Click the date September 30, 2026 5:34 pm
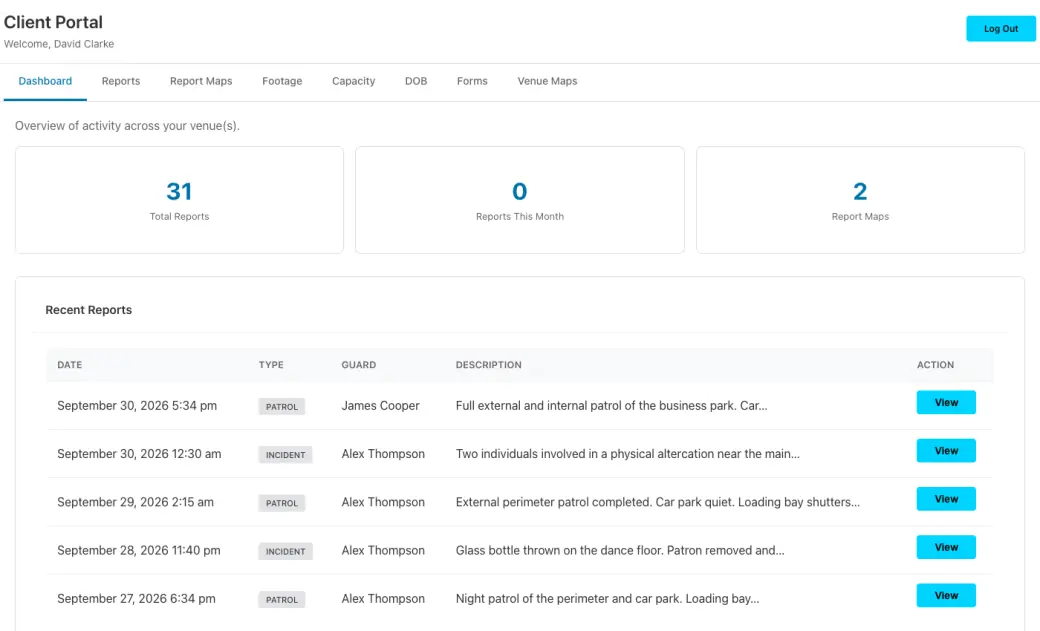This screenshot has height=631, width=1040. [x=137, y=405]
